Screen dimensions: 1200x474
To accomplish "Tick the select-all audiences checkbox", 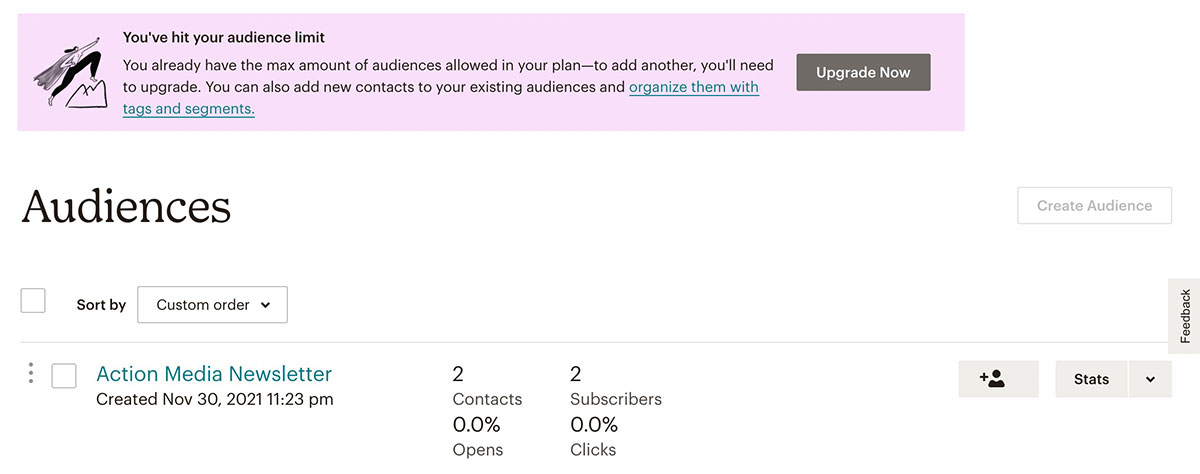I will click(33, 301).
